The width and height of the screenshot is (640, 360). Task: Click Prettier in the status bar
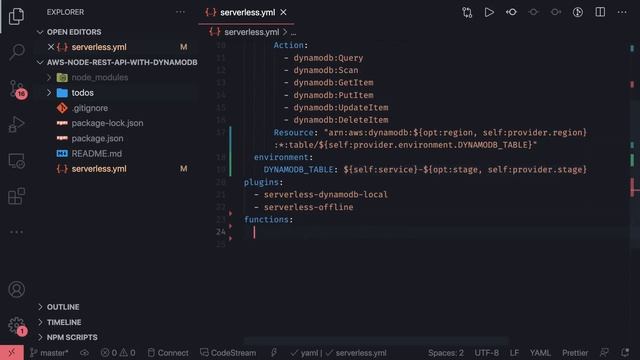pyautogui.click(x=575, y=353)
